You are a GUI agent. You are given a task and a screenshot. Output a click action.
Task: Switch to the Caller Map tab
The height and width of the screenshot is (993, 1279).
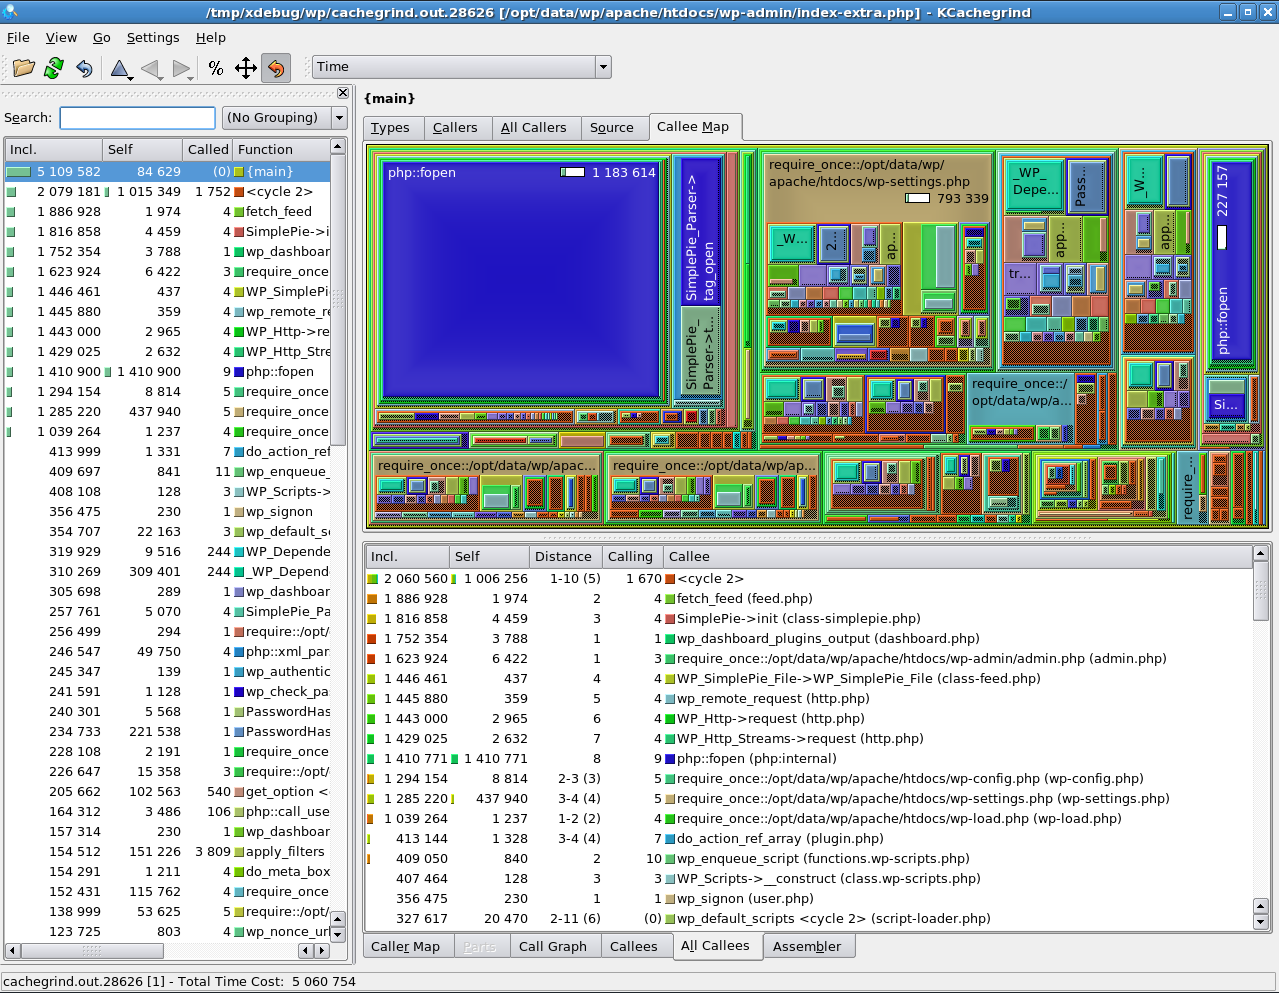click(x=405, y=946)
